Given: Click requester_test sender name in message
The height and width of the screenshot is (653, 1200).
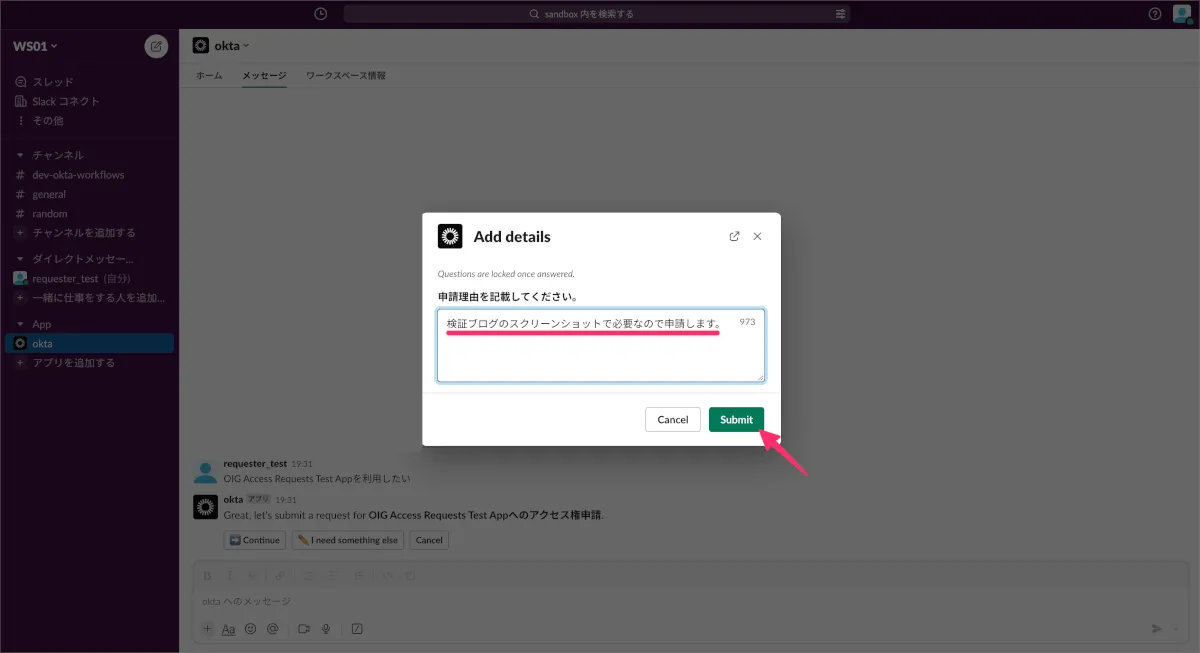Looking at the screenshot, I should click(x=255, y=464).
